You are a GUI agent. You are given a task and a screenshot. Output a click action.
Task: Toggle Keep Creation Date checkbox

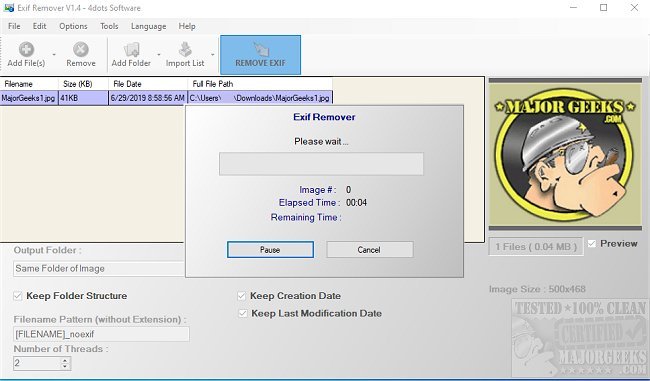click(241, 296)
